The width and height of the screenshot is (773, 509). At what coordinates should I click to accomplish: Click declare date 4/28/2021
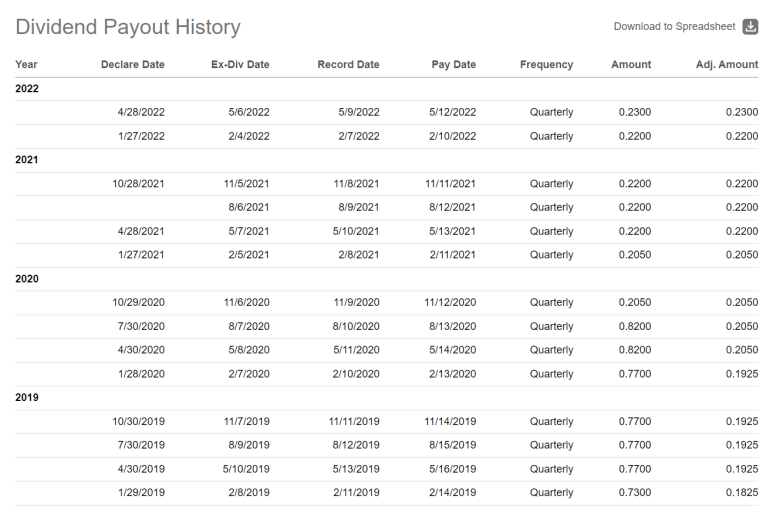[x=141, y=231]
